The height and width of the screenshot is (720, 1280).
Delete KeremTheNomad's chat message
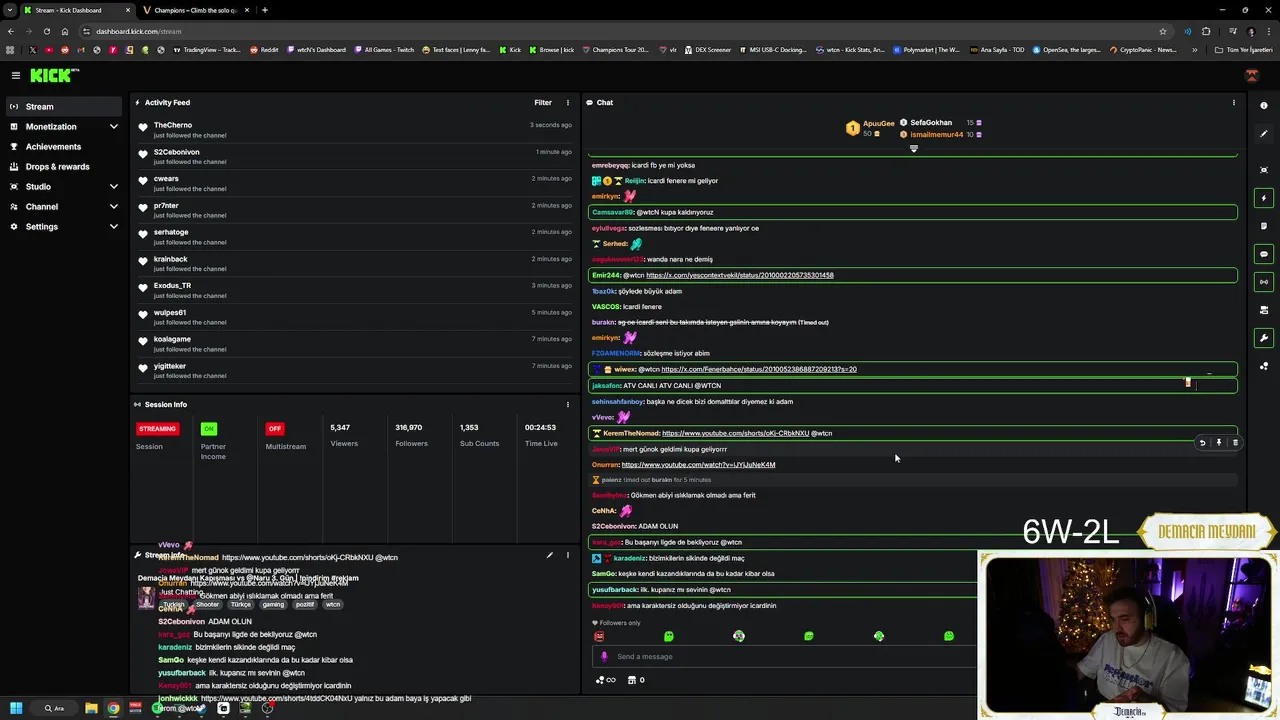1235,442
